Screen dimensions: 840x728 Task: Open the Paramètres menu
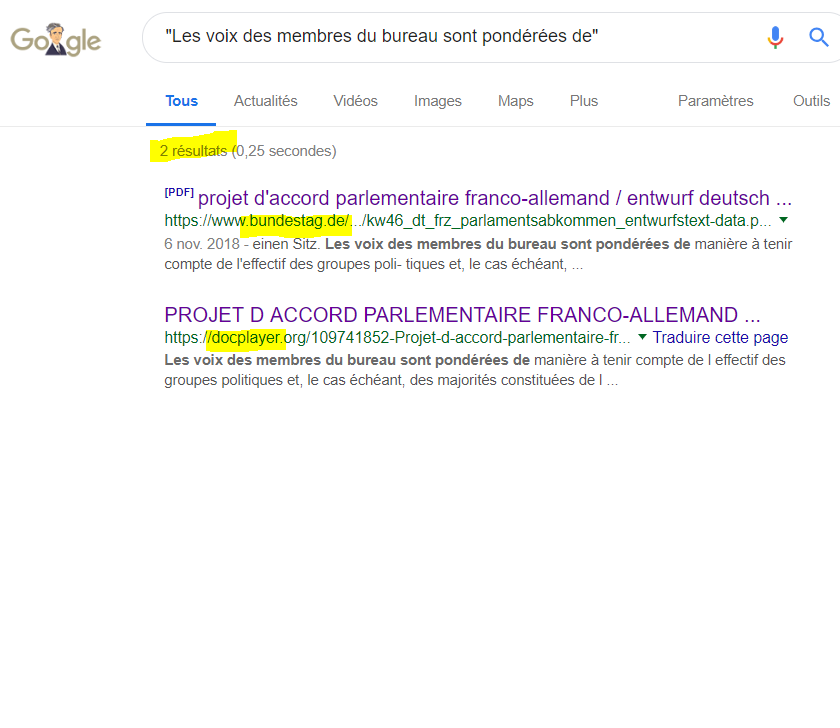click(x=715, y=101)
